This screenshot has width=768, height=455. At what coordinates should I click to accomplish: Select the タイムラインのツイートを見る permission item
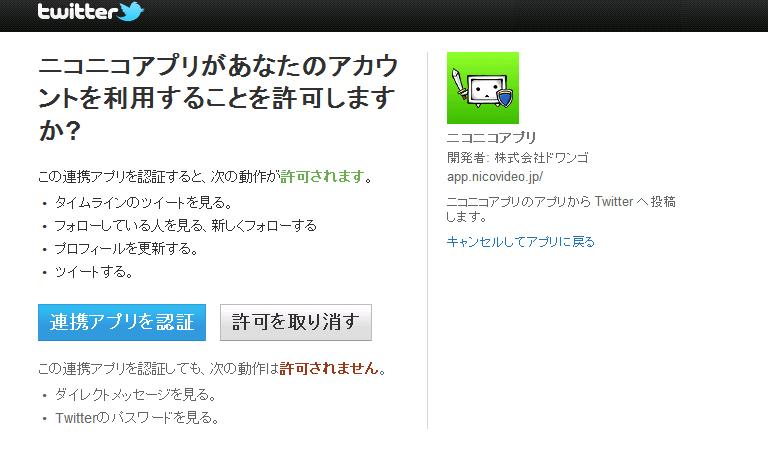tap(143, 203)
